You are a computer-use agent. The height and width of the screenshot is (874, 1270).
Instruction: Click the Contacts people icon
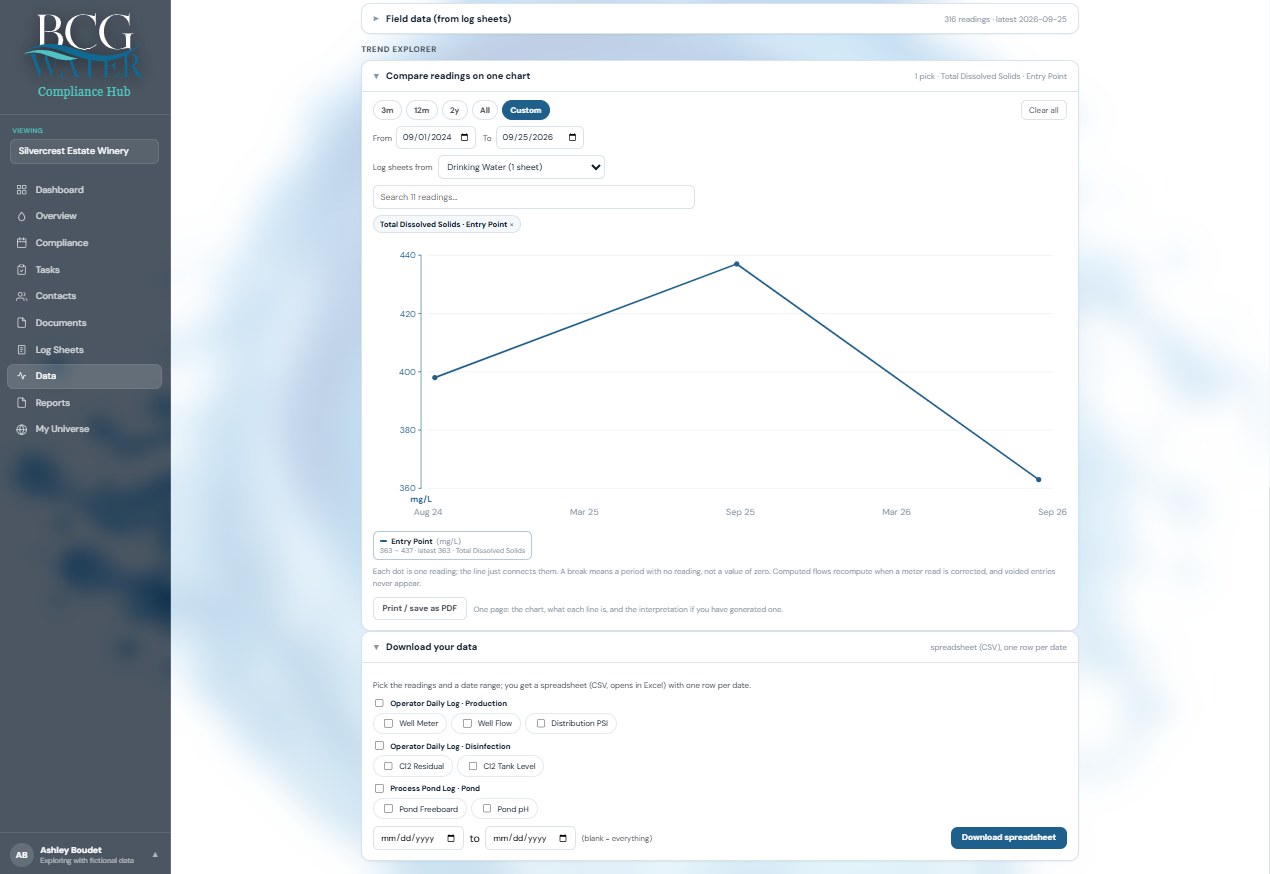(x=22, y=296)
